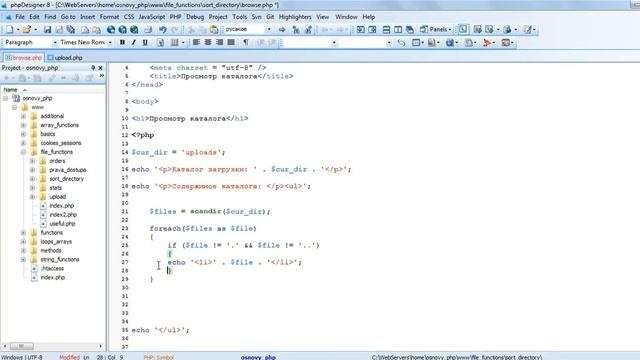Click the vertical split window icon
The height and width of the screenshot is (360, 640).
(398, 29)
